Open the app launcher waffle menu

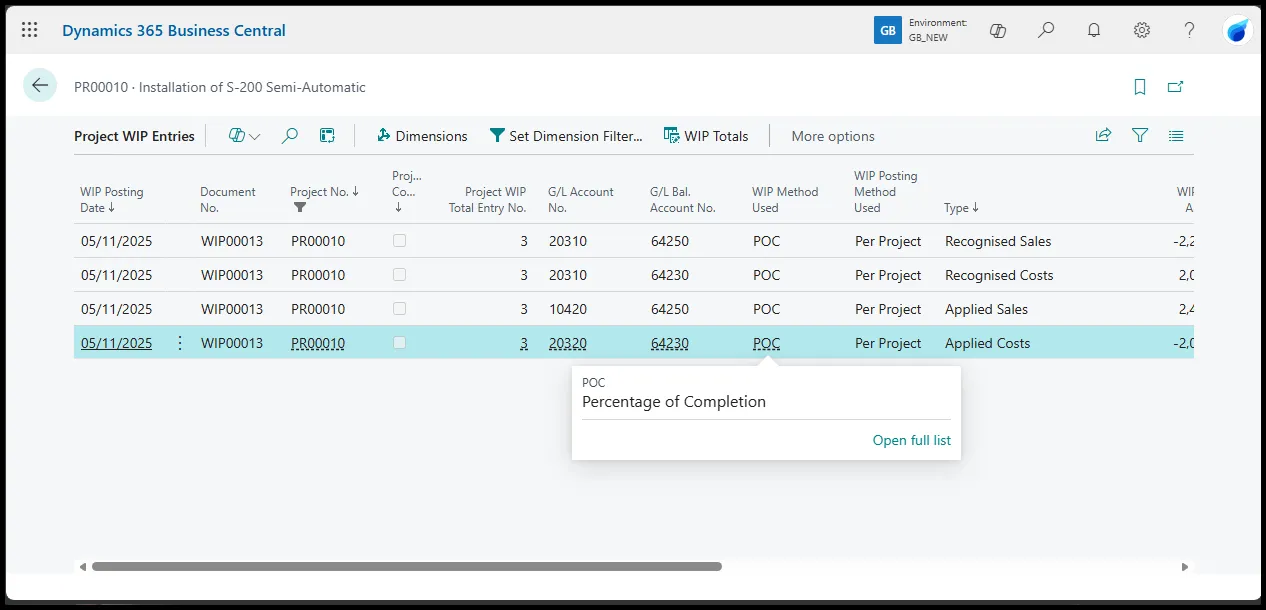[x=30, y=30]
